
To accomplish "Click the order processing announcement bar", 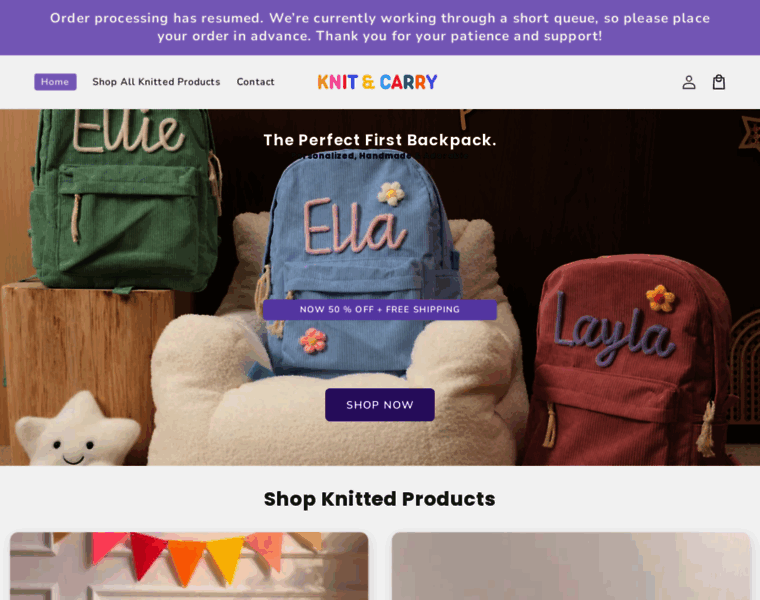I will pos(380,27).
